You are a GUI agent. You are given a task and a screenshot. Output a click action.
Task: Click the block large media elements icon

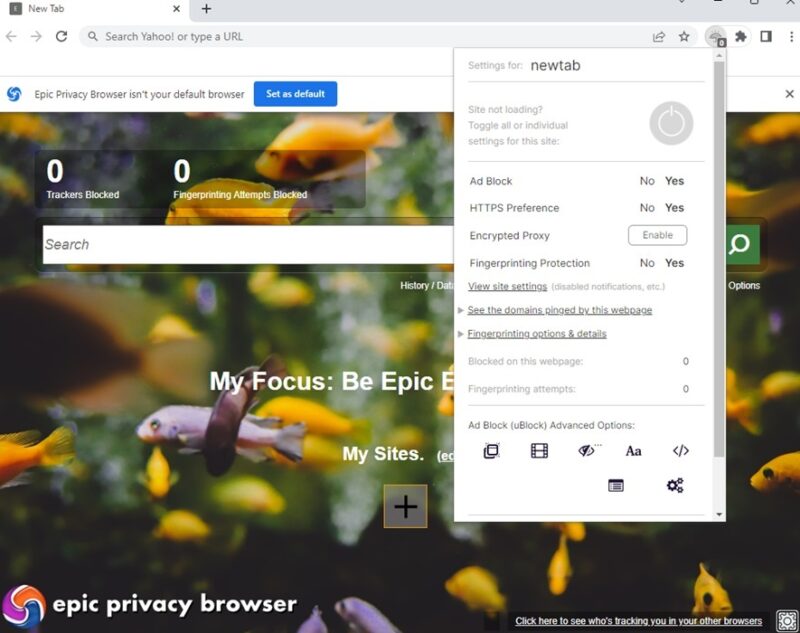[538, 451]
